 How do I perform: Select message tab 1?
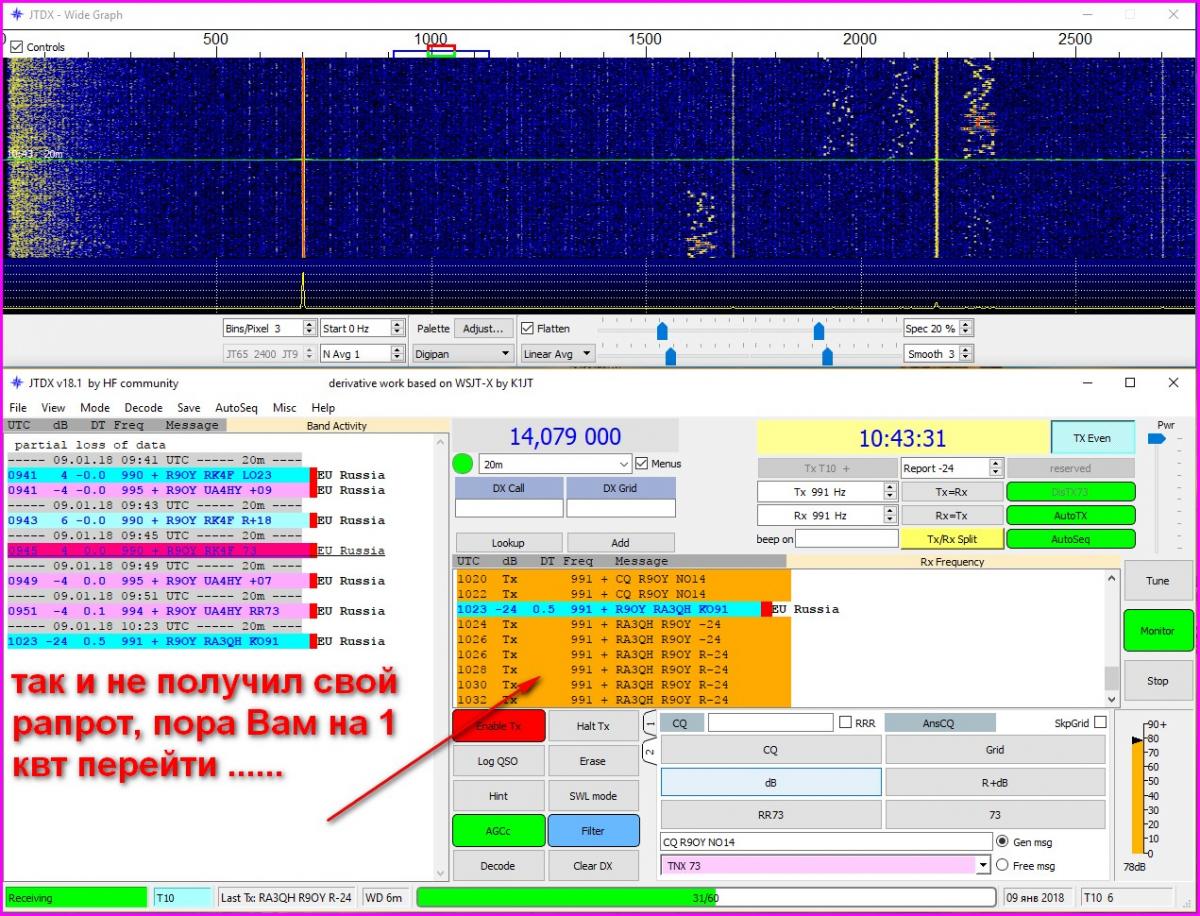[650, 722]
